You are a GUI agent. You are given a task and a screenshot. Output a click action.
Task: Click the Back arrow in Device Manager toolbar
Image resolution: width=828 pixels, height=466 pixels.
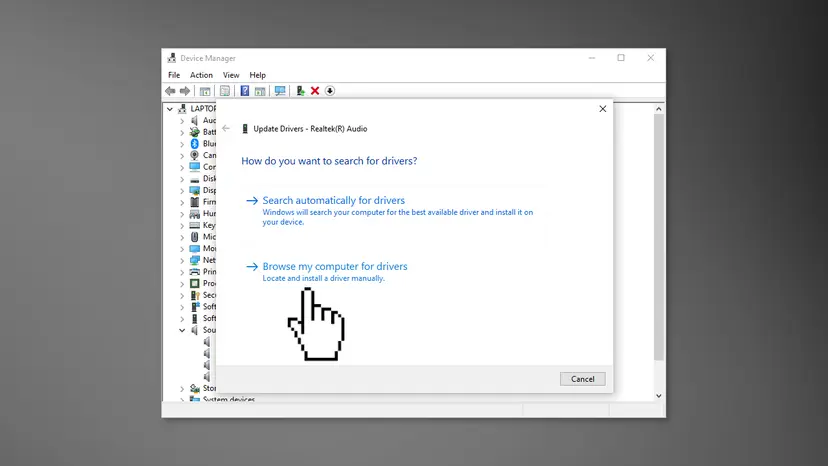(170, 91)
